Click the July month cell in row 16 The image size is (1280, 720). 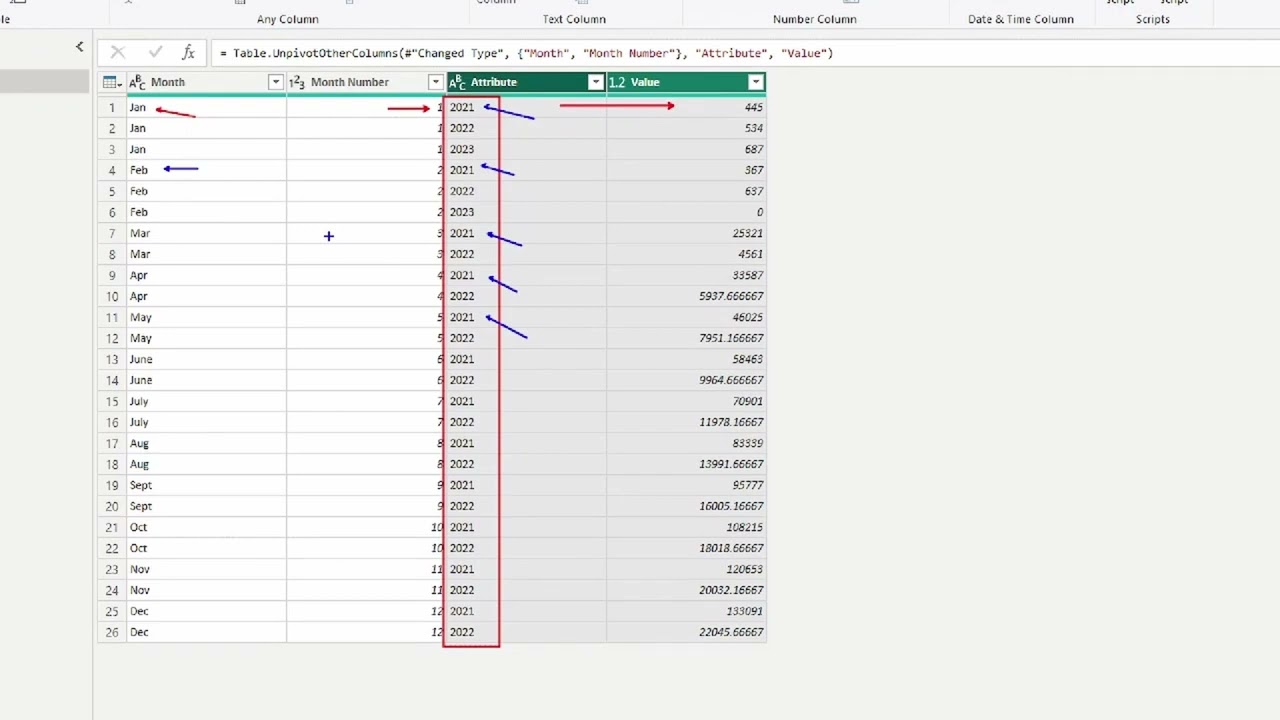pyautogui.click(x=206, y=422)
